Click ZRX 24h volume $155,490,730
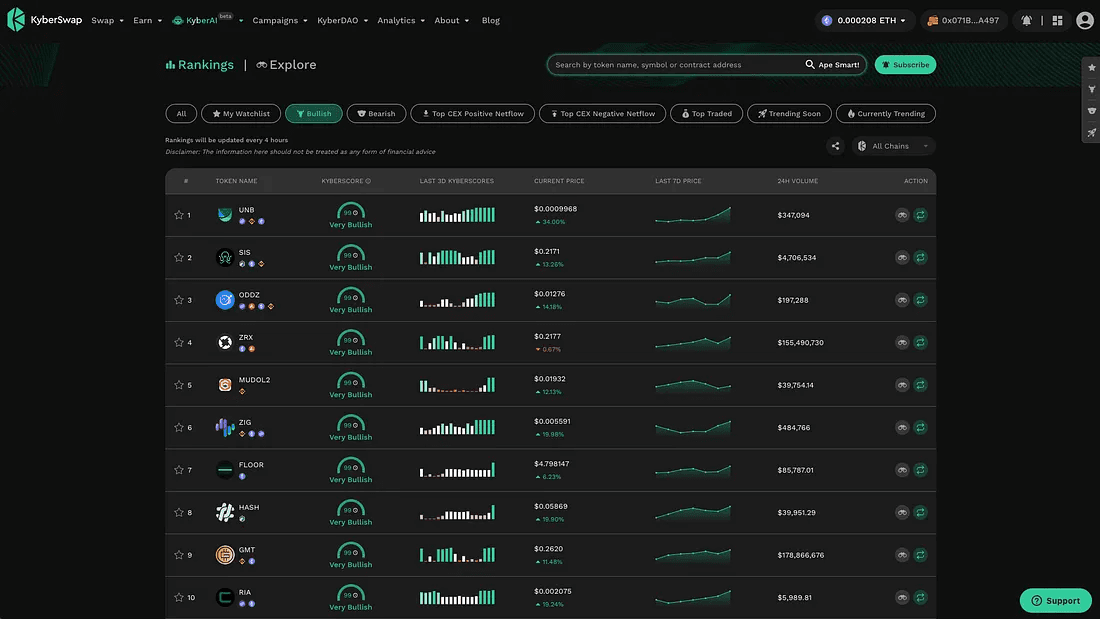 click(800, 342)
